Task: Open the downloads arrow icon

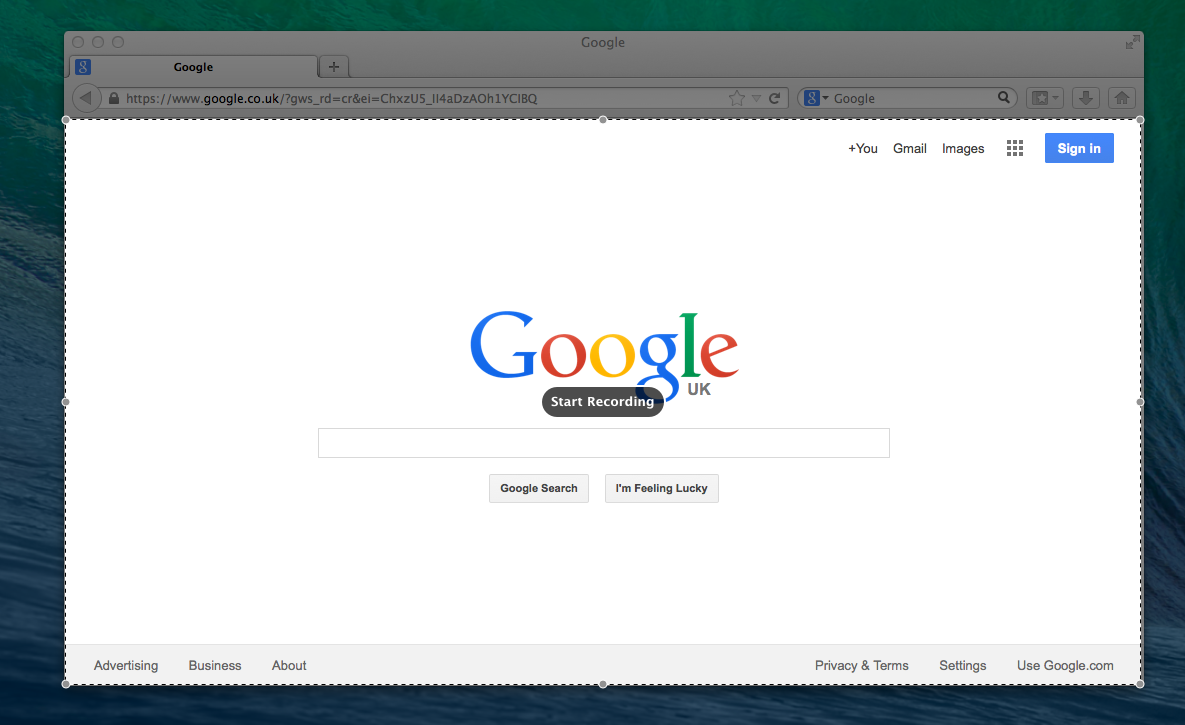Action: 1086,98
